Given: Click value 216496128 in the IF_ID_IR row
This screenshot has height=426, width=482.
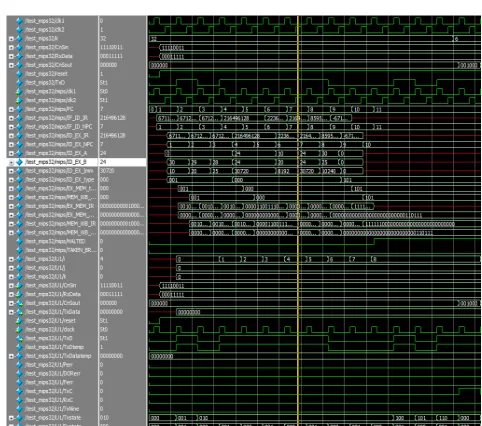Looking at the screenshot, I should (112, 118).
